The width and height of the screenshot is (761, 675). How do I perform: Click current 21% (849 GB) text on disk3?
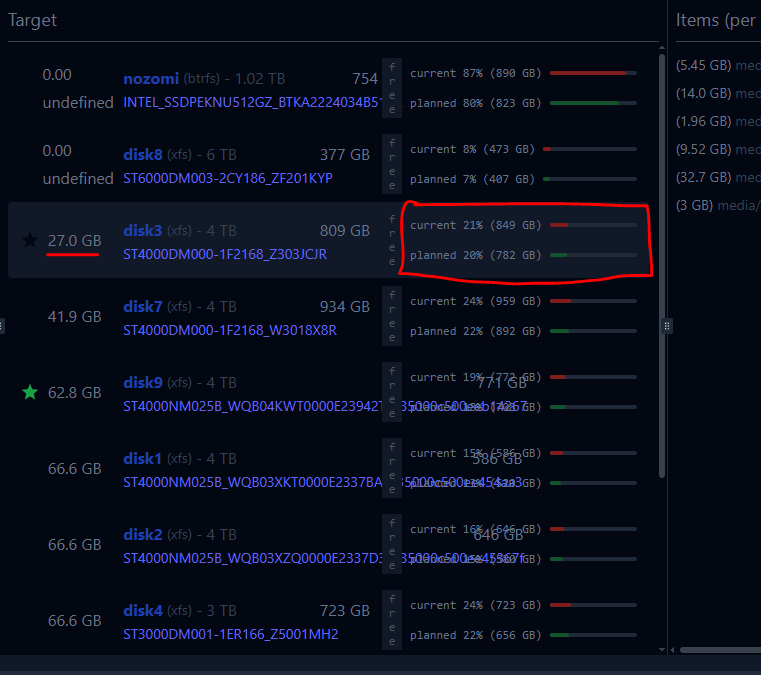(x=475, y=225)
